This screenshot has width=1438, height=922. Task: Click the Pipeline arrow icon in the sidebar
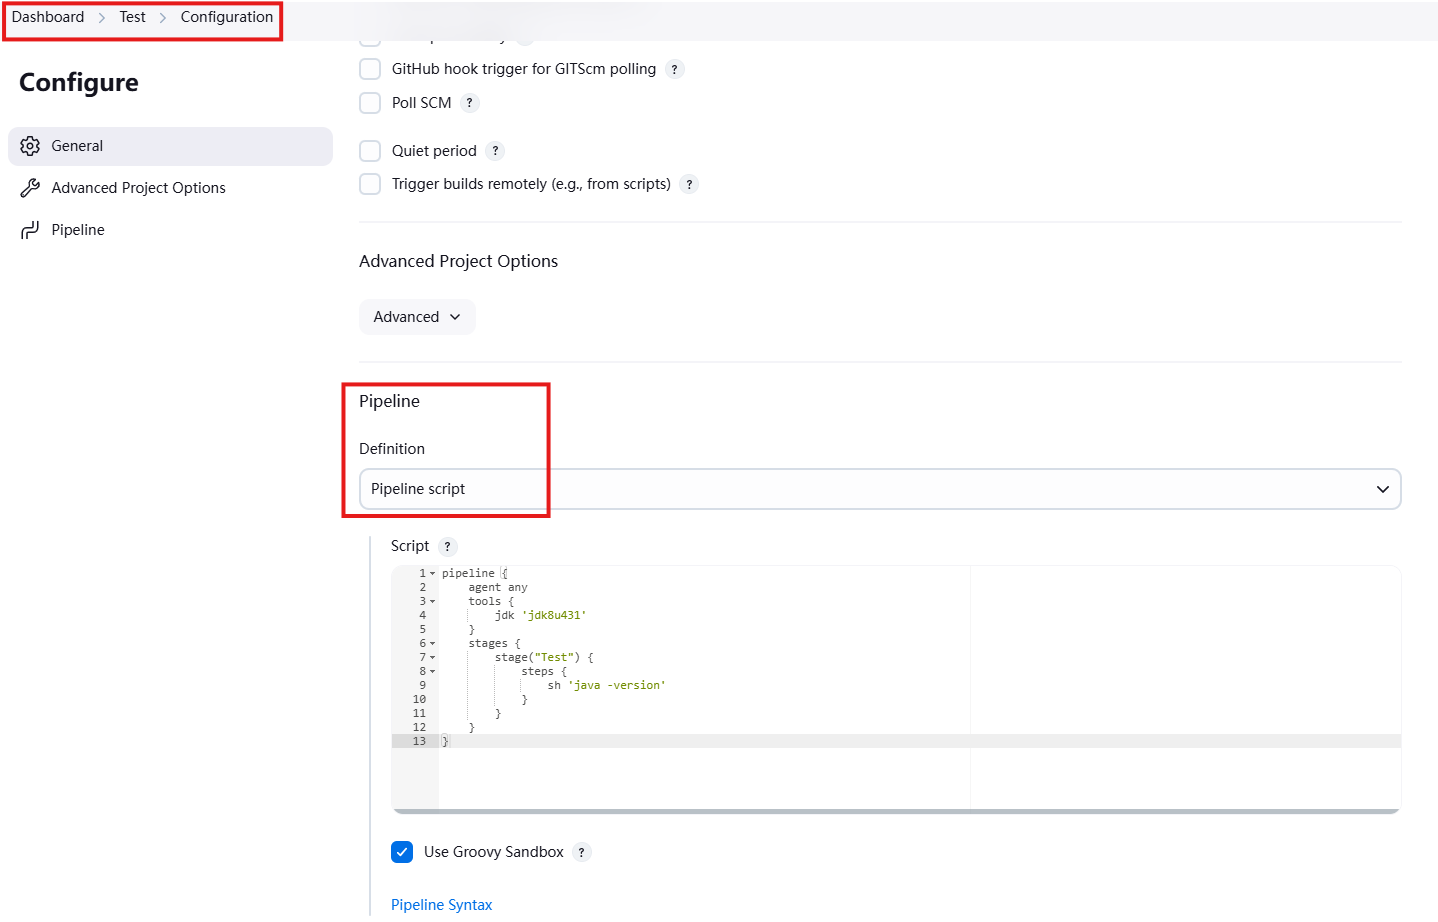click(x=29, y=229)
